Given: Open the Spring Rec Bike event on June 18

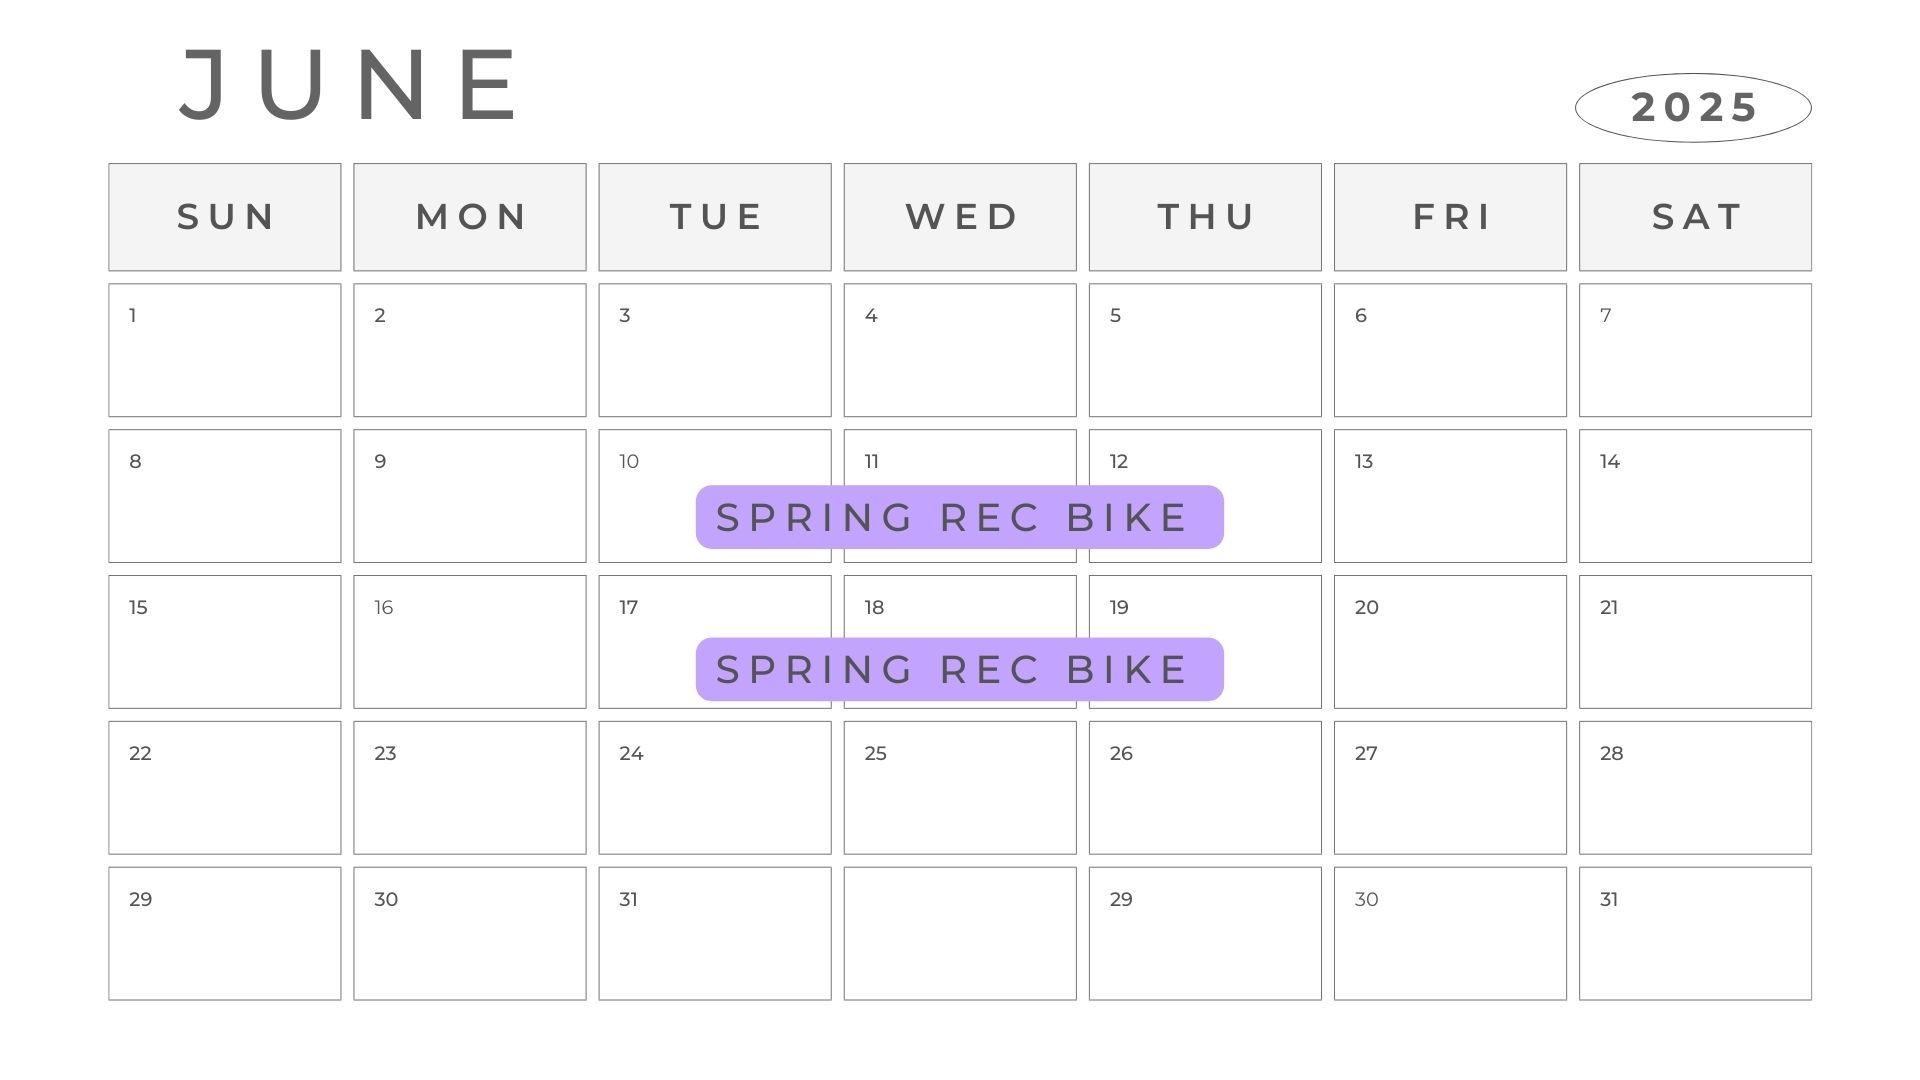Looking at the screenshot, I should [x=959, y=669].
